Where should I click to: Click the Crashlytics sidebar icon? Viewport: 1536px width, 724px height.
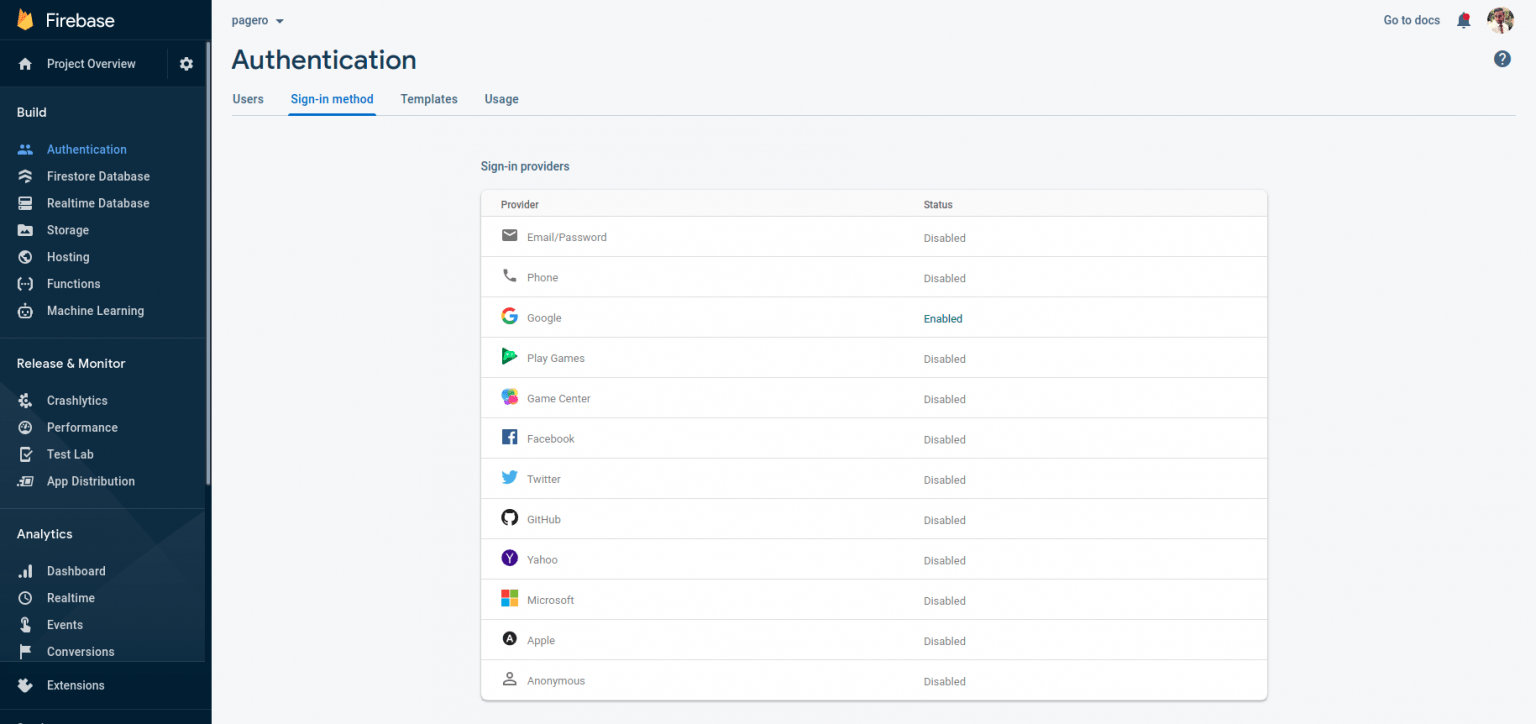[x=26, y=400]
